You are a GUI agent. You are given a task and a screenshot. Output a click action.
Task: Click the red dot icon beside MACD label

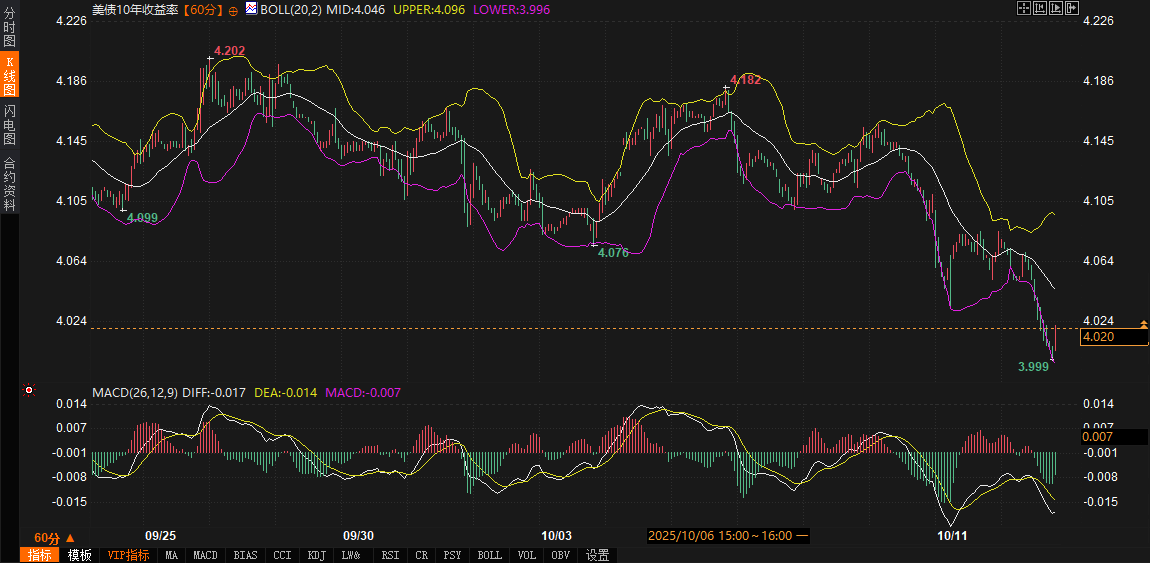click(x=29, y=390)
